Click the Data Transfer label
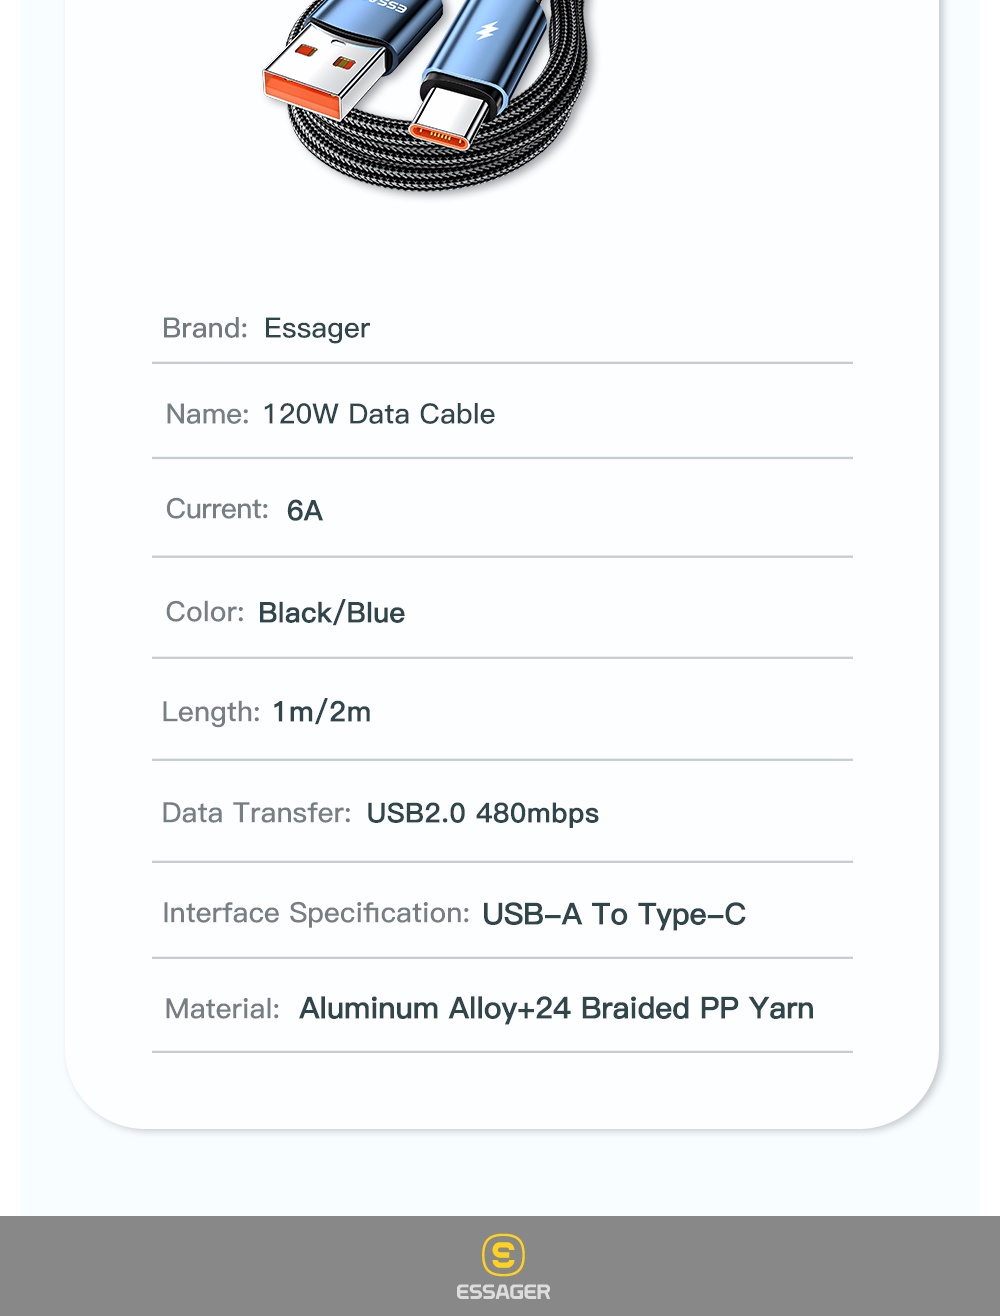Screen dimensions: 1000x1316 pyautogui.click(x=257, y=812)
